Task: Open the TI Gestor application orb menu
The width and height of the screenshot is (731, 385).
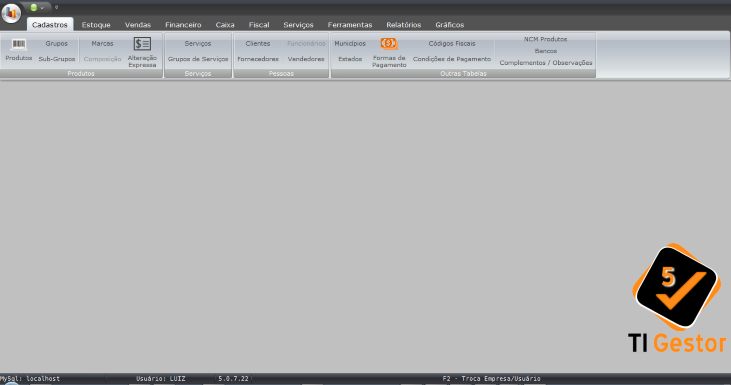Action: point(11,13)
